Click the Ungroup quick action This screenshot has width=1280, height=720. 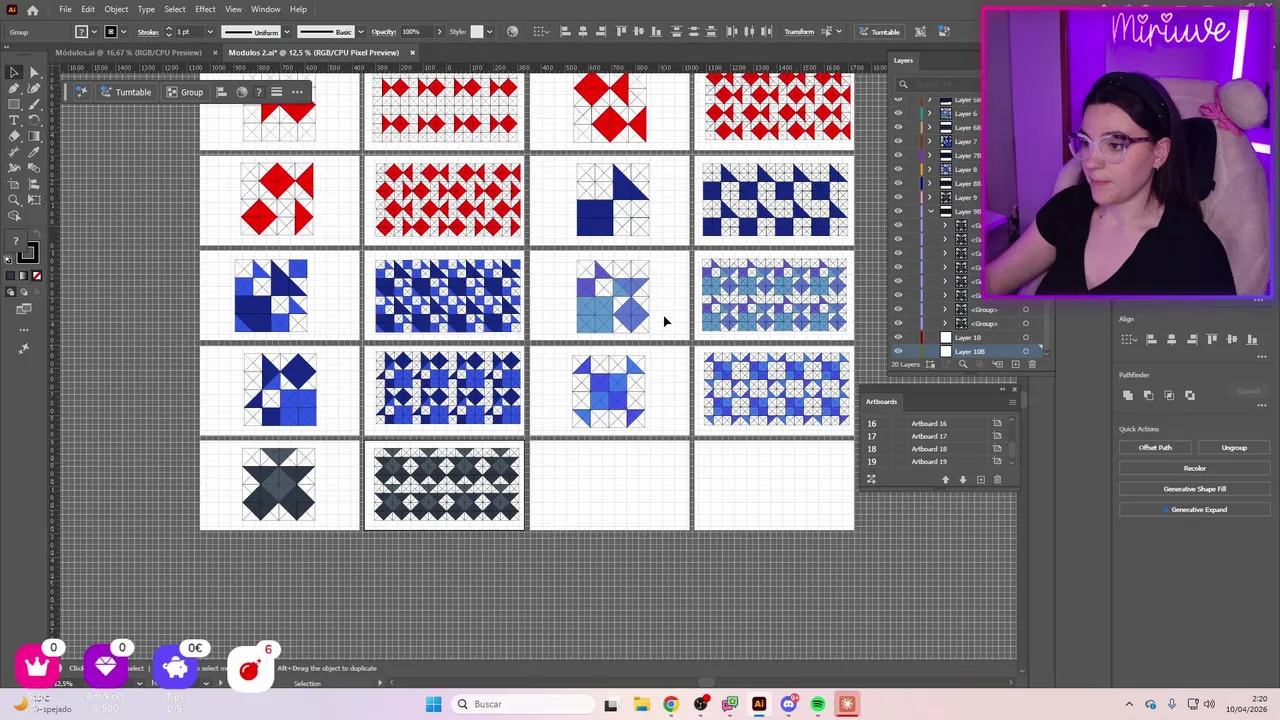tap(1234, 448)
